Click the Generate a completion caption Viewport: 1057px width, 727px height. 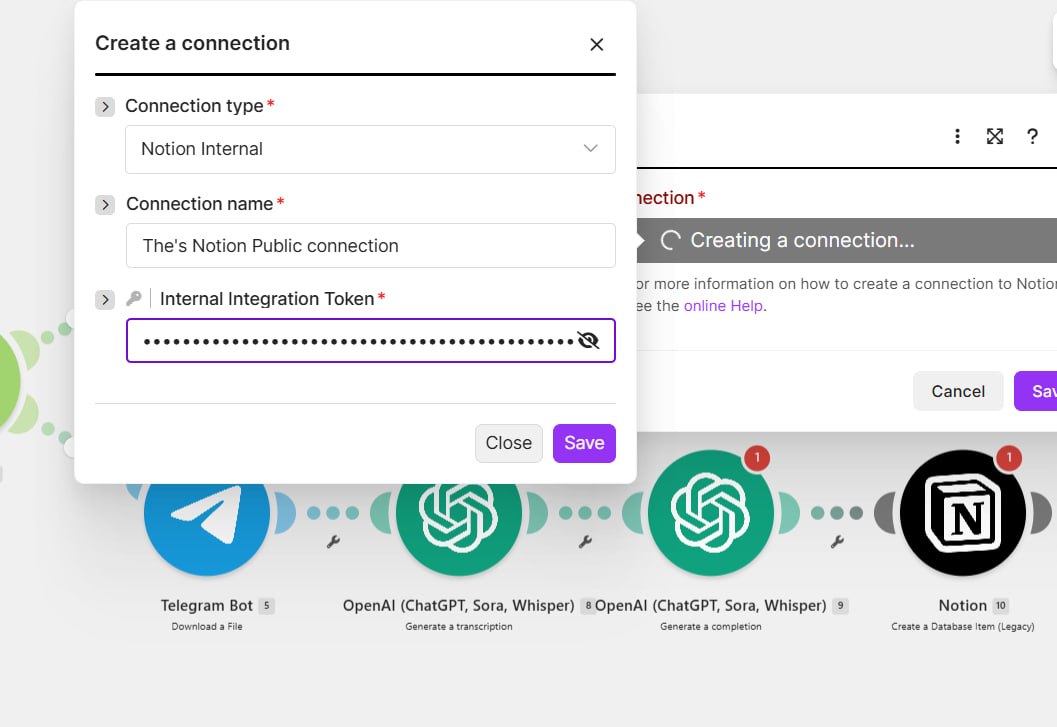711,627
